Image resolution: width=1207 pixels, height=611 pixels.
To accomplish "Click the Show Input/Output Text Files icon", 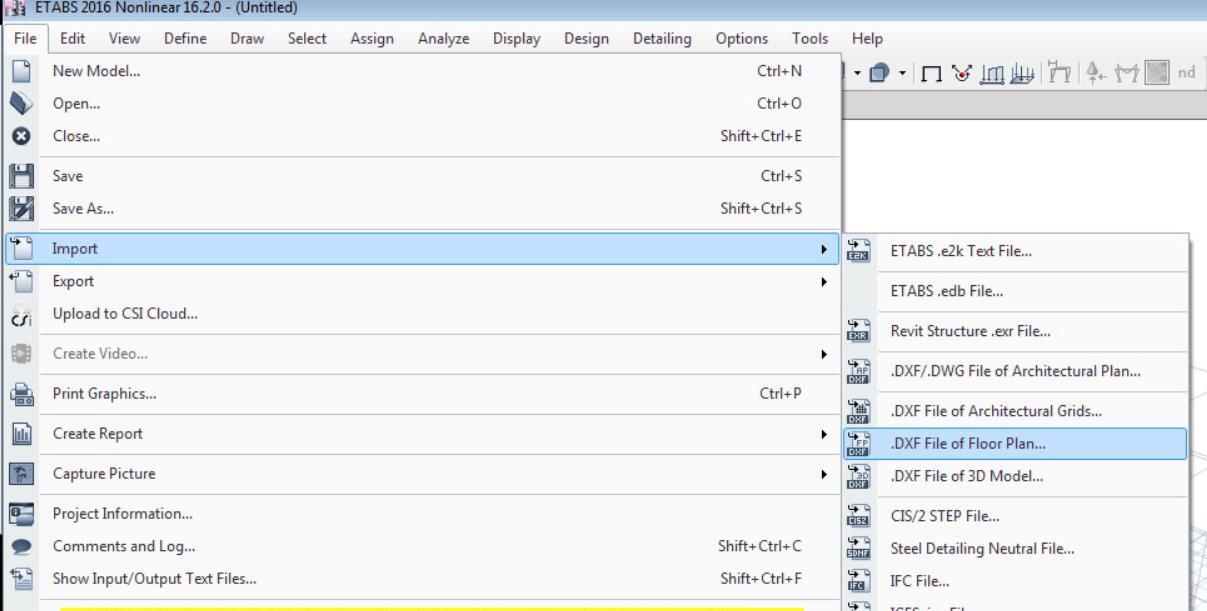I will pyautogui.click(x=21, y=578).
